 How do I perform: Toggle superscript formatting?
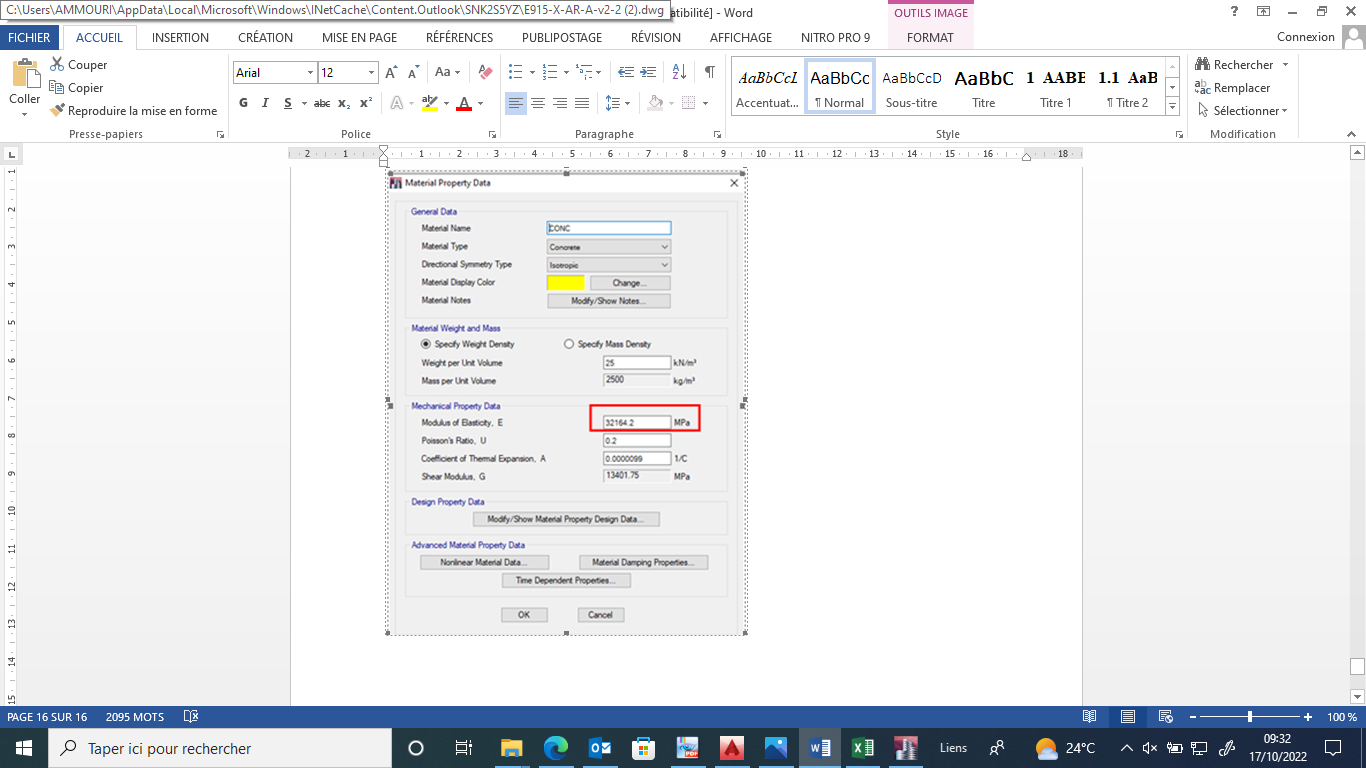[x=366, y=103]
